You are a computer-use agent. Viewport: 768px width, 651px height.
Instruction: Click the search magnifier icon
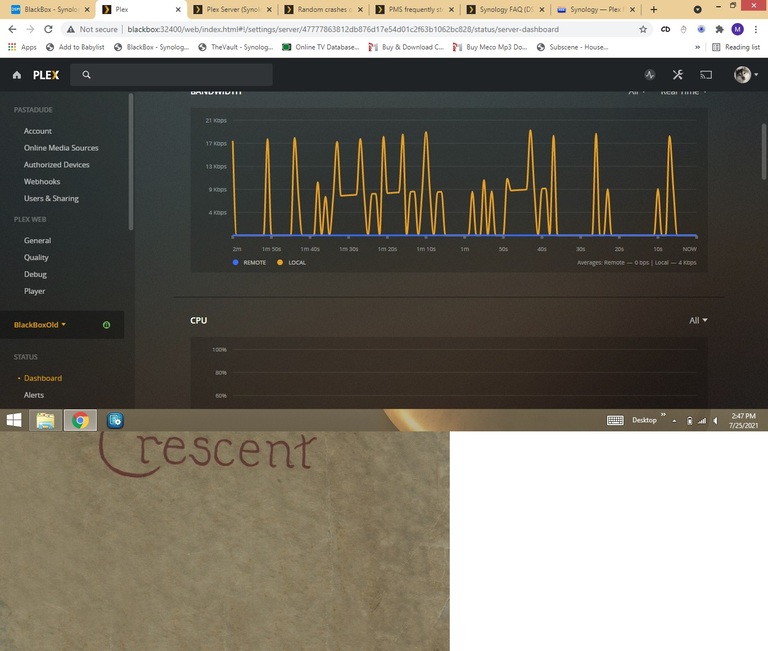click(x=86, y=75)
